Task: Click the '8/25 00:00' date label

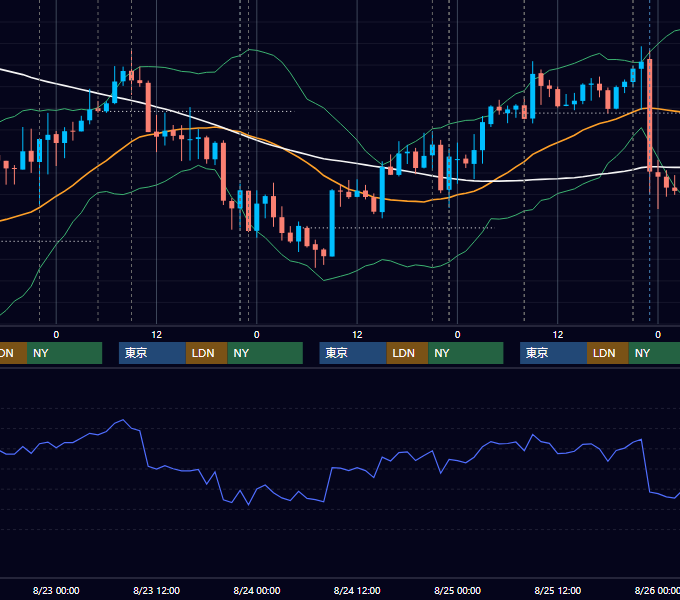Action: point(457,590)
